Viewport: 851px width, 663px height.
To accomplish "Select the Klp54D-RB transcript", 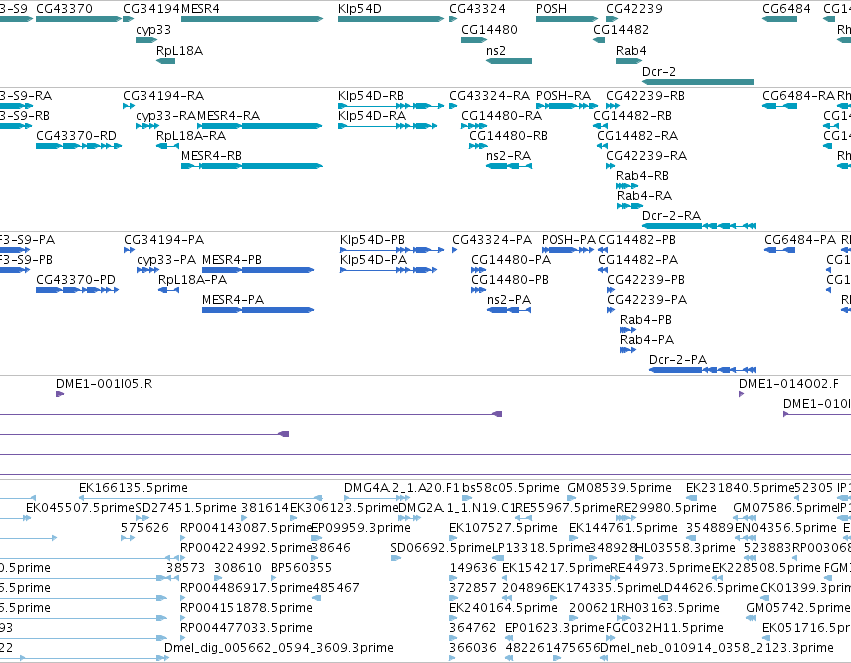I will click(x=391, y=106).
